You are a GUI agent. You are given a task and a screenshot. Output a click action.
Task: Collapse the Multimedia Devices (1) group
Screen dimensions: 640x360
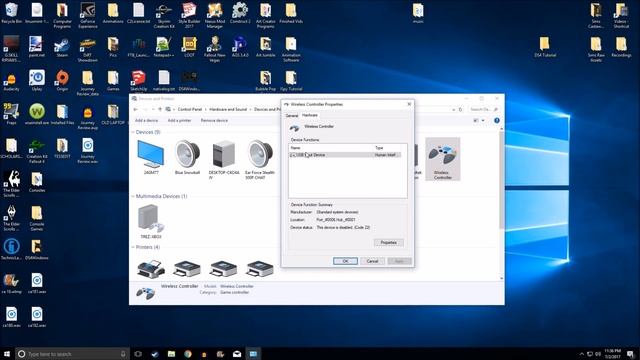coord(133,196)
